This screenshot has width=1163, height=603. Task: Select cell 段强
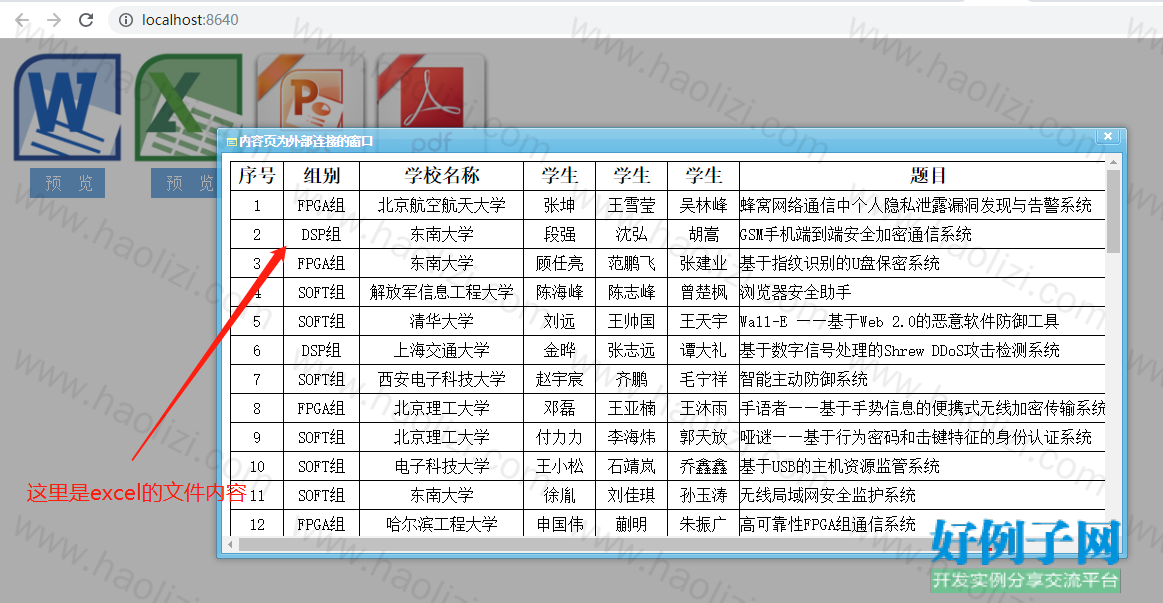(559, 234)
